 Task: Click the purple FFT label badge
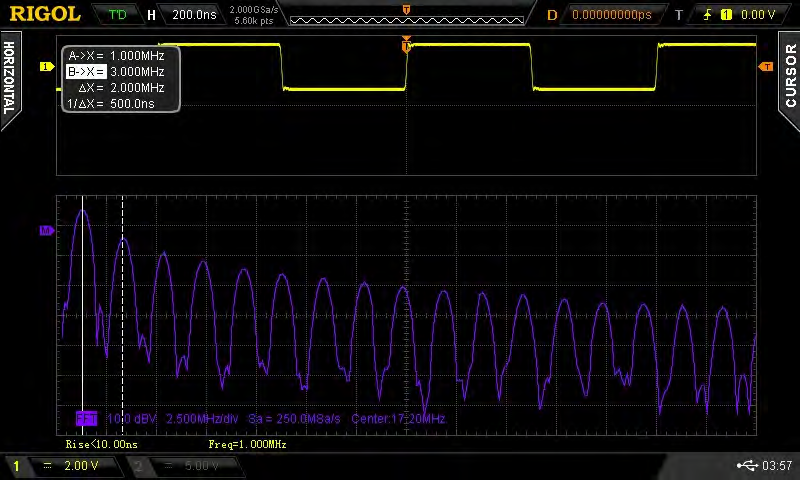(86, 419)
